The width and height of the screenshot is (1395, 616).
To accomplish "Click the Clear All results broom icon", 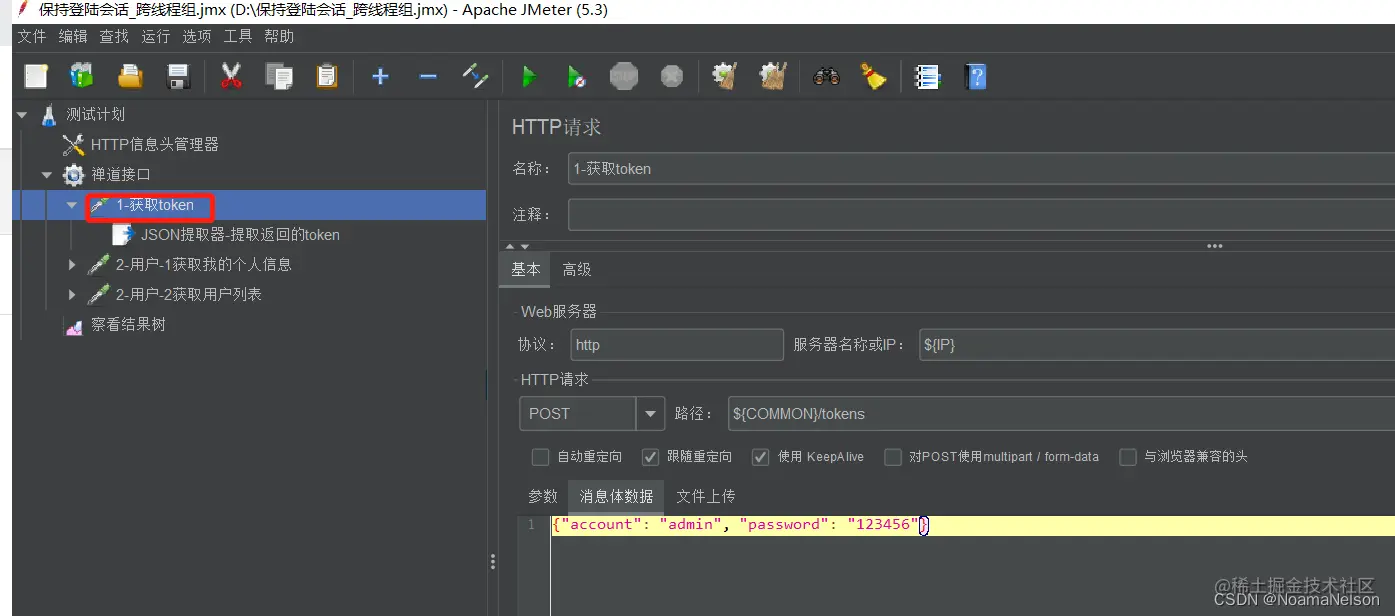I will point(771,75).
